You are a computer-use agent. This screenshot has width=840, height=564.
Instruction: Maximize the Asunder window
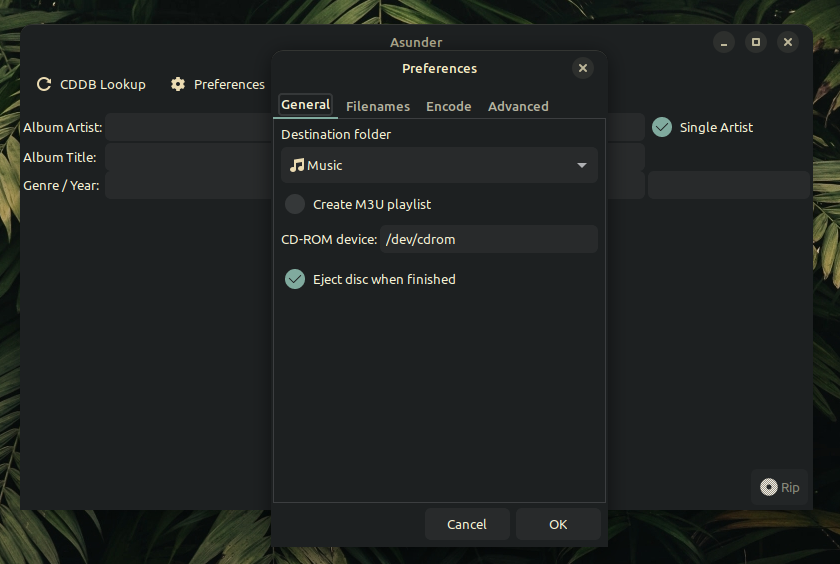(756, 42)
